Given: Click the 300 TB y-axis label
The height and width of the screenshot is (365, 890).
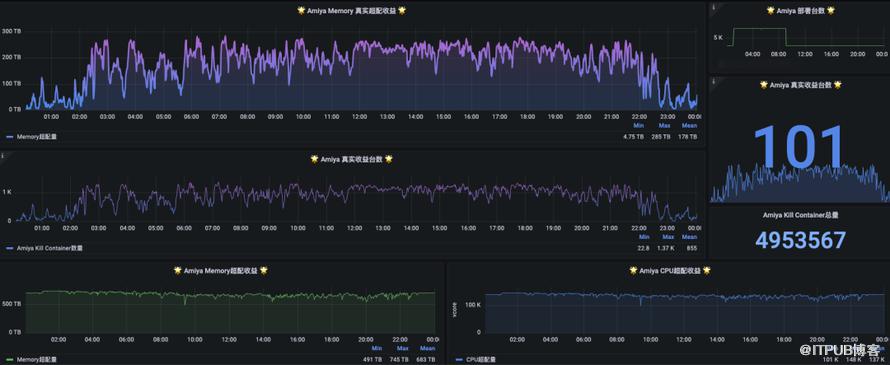Looking at the screenshot, I should (x=11, y=31).
